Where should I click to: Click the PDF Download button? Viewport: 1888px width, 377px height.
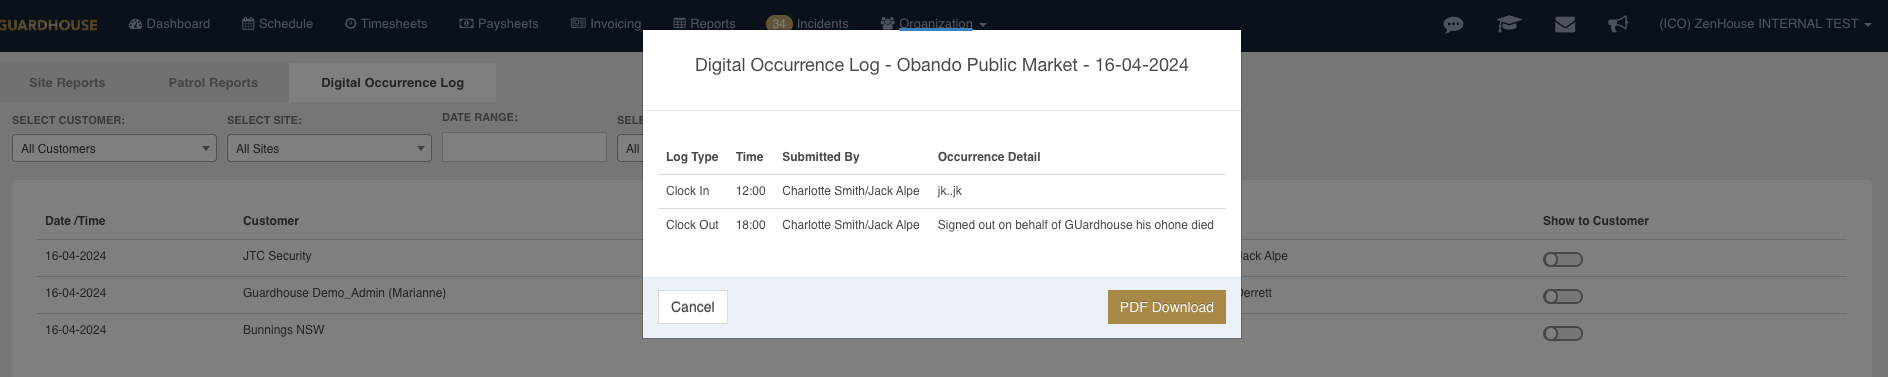1167,307
